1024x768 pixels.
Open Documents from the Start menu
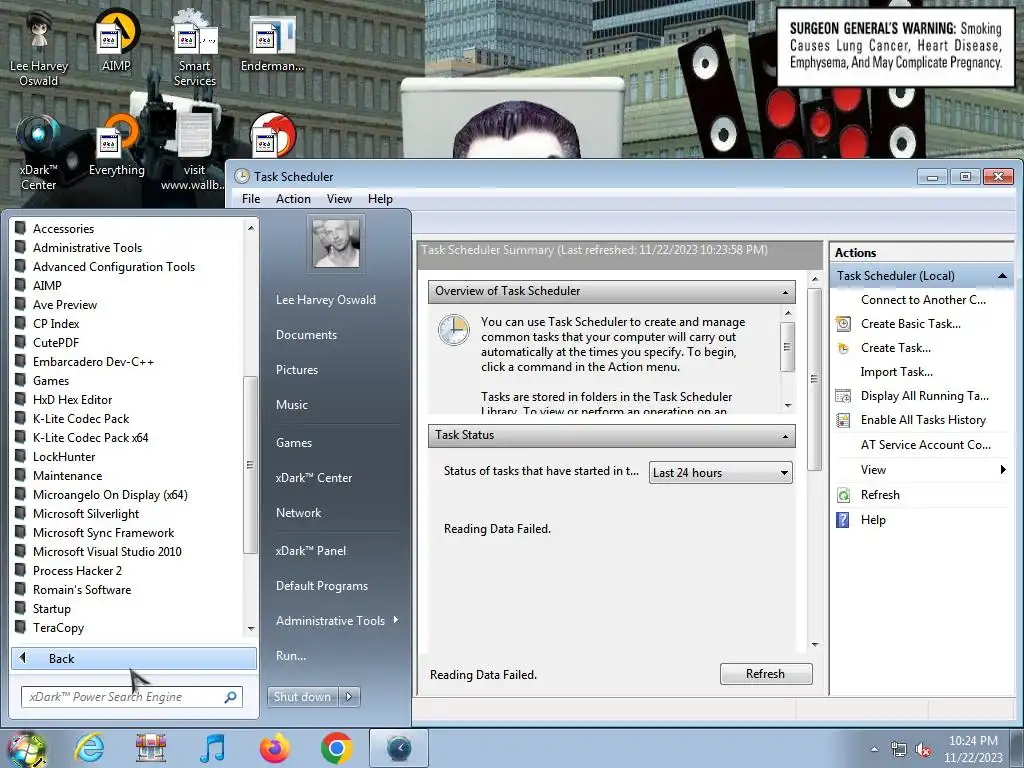pos(306,334)
